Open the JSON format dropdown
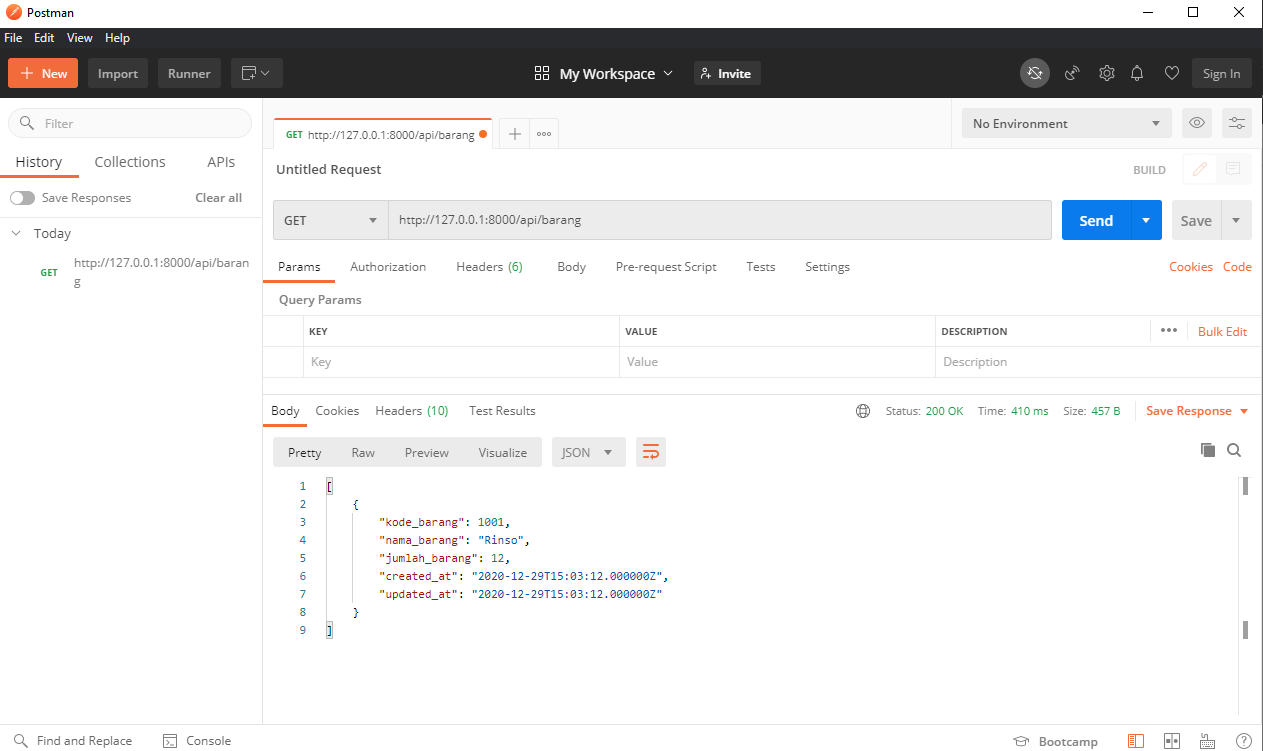Screen dimensions: 1263x751 coord(588,452)
